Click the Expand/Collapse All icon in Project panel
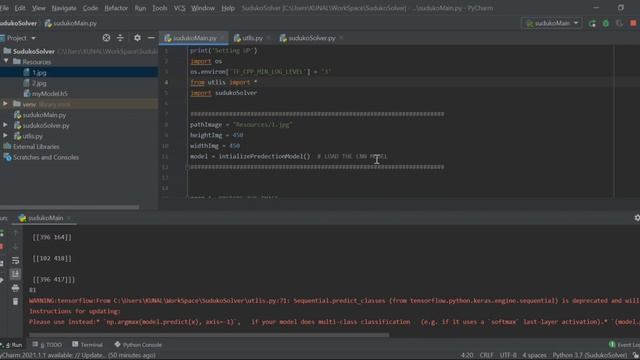Viewport: 640px width, 360px height. pyautogui.click(x=120, y=38)
